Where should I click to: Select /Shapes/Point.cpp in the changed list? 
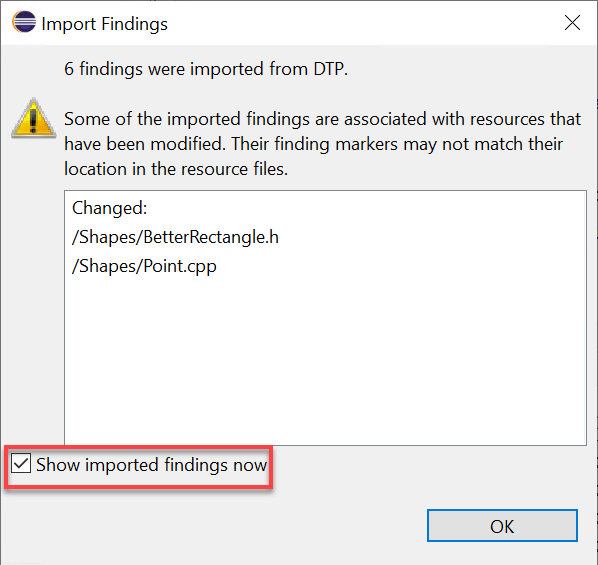144,266
